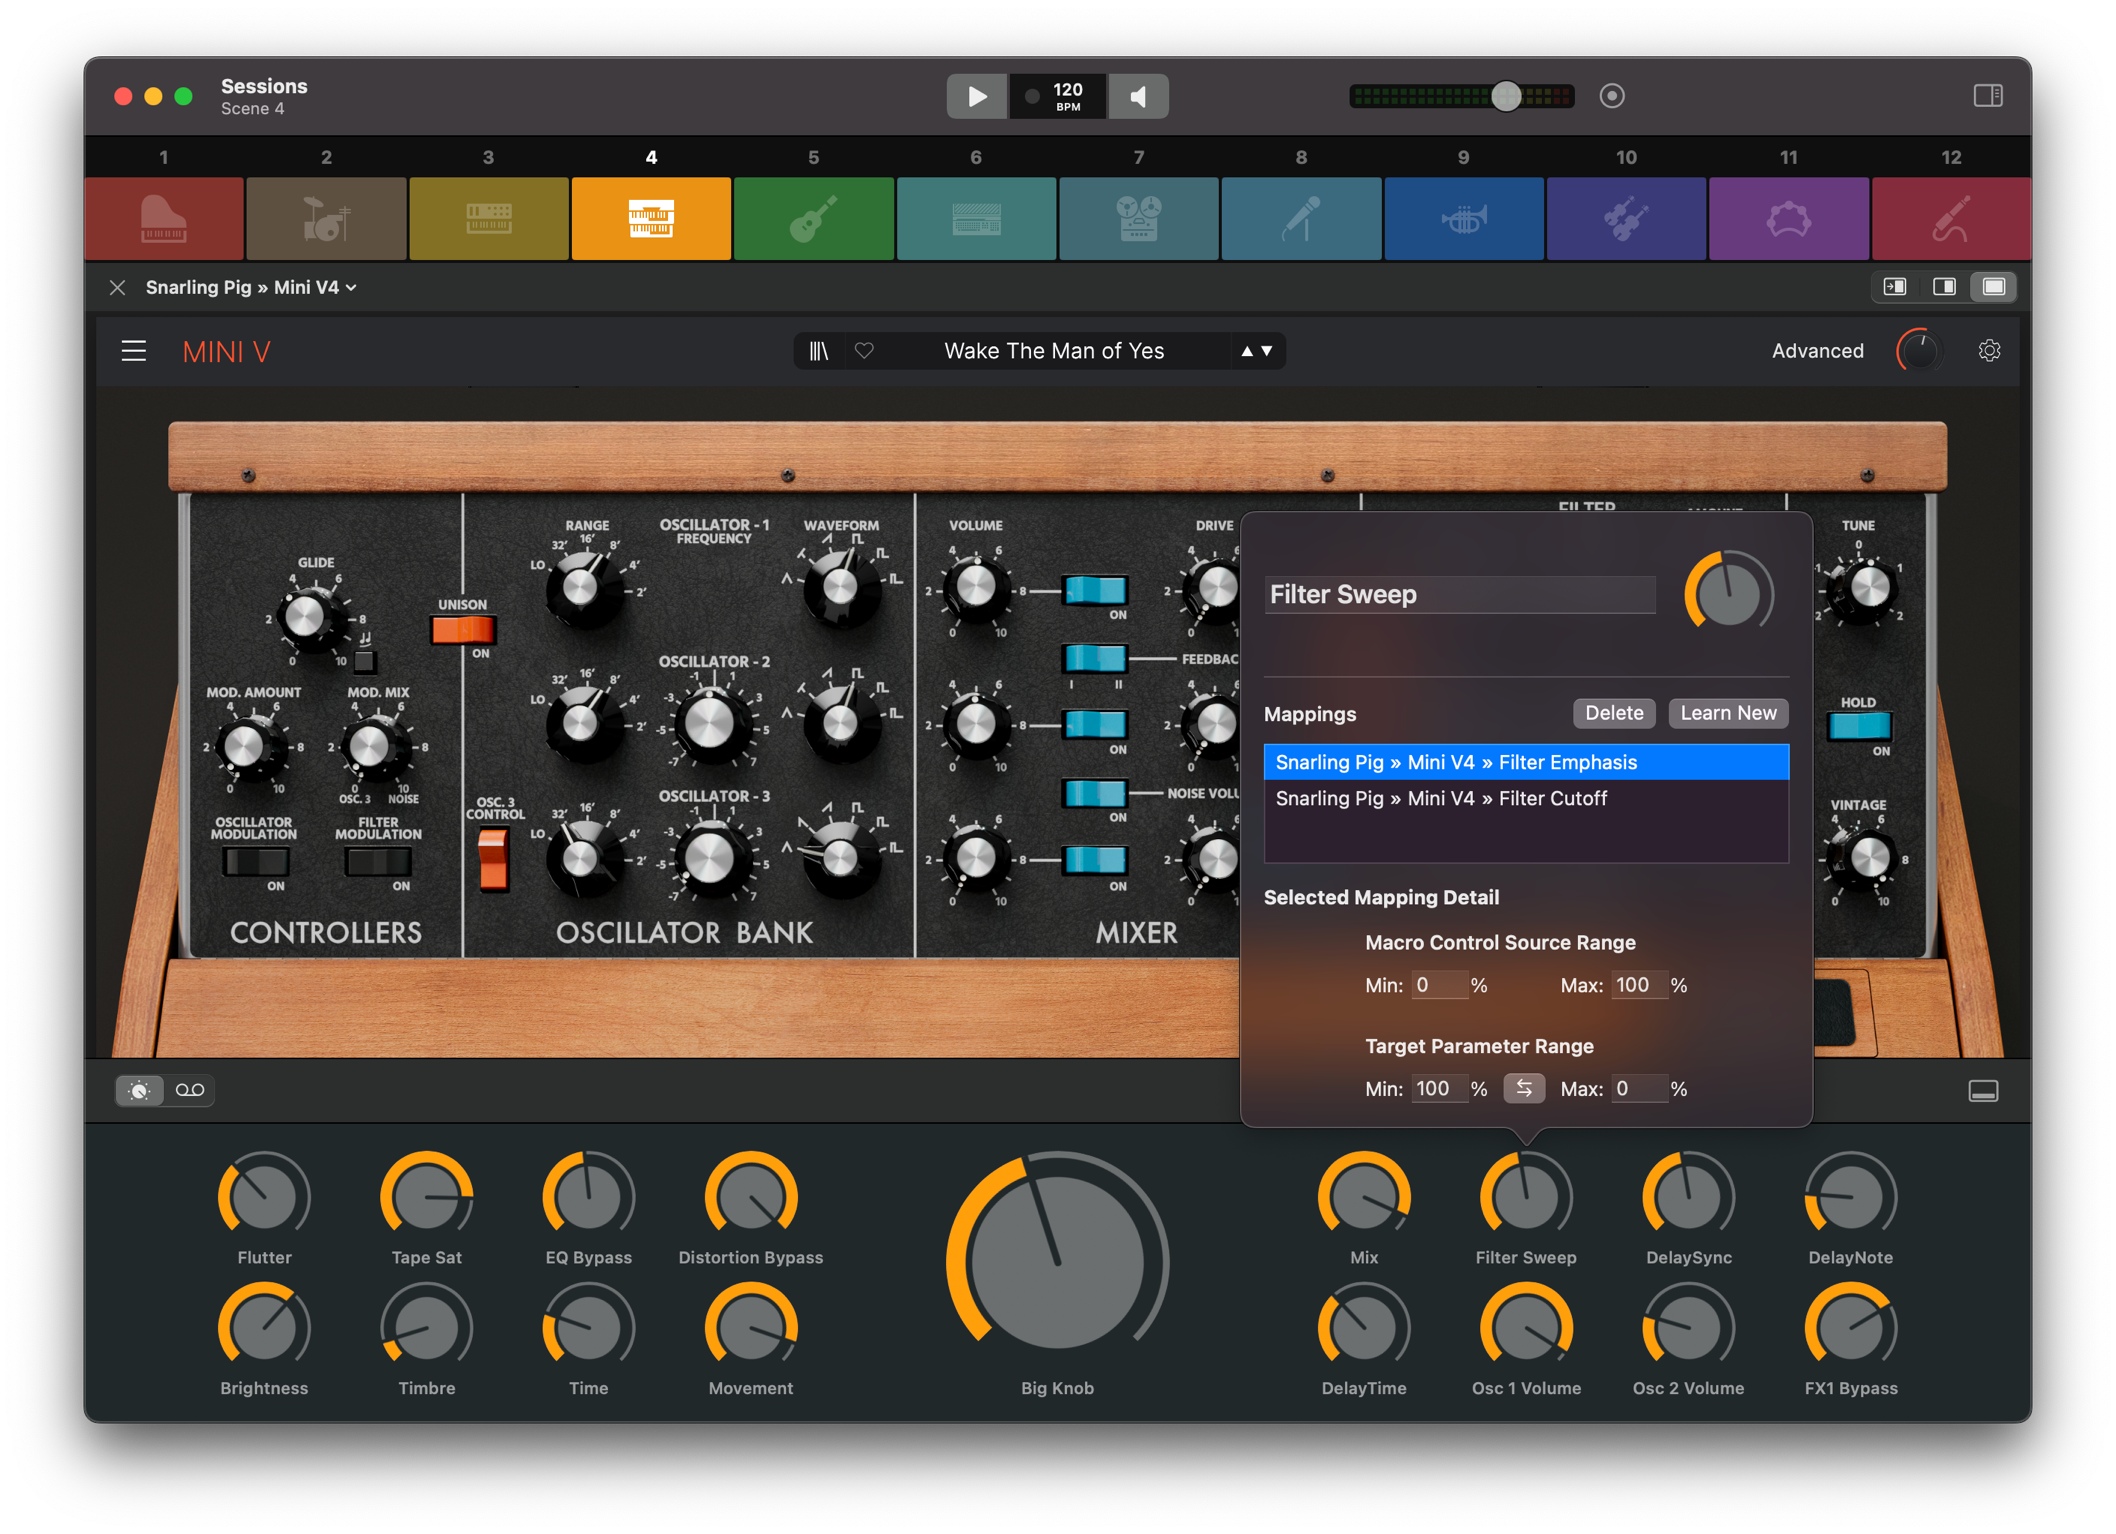Click Learn New mapping button
2116x1534 pixels.
pos(1728,713)
